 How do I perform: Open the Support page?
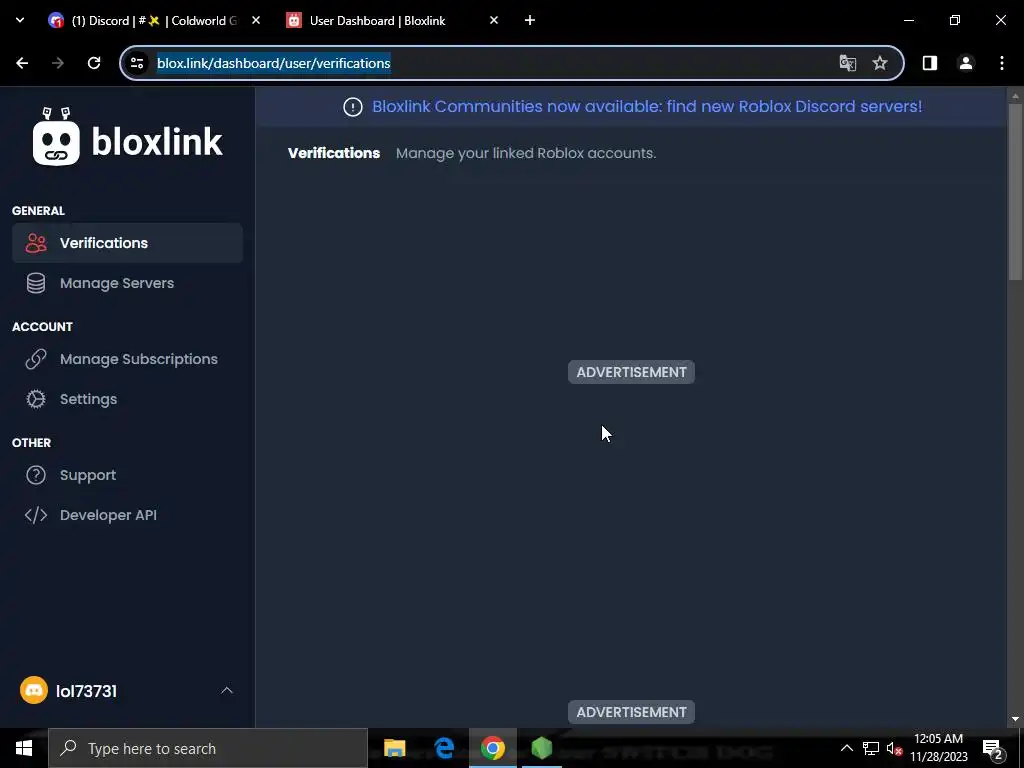127,475
